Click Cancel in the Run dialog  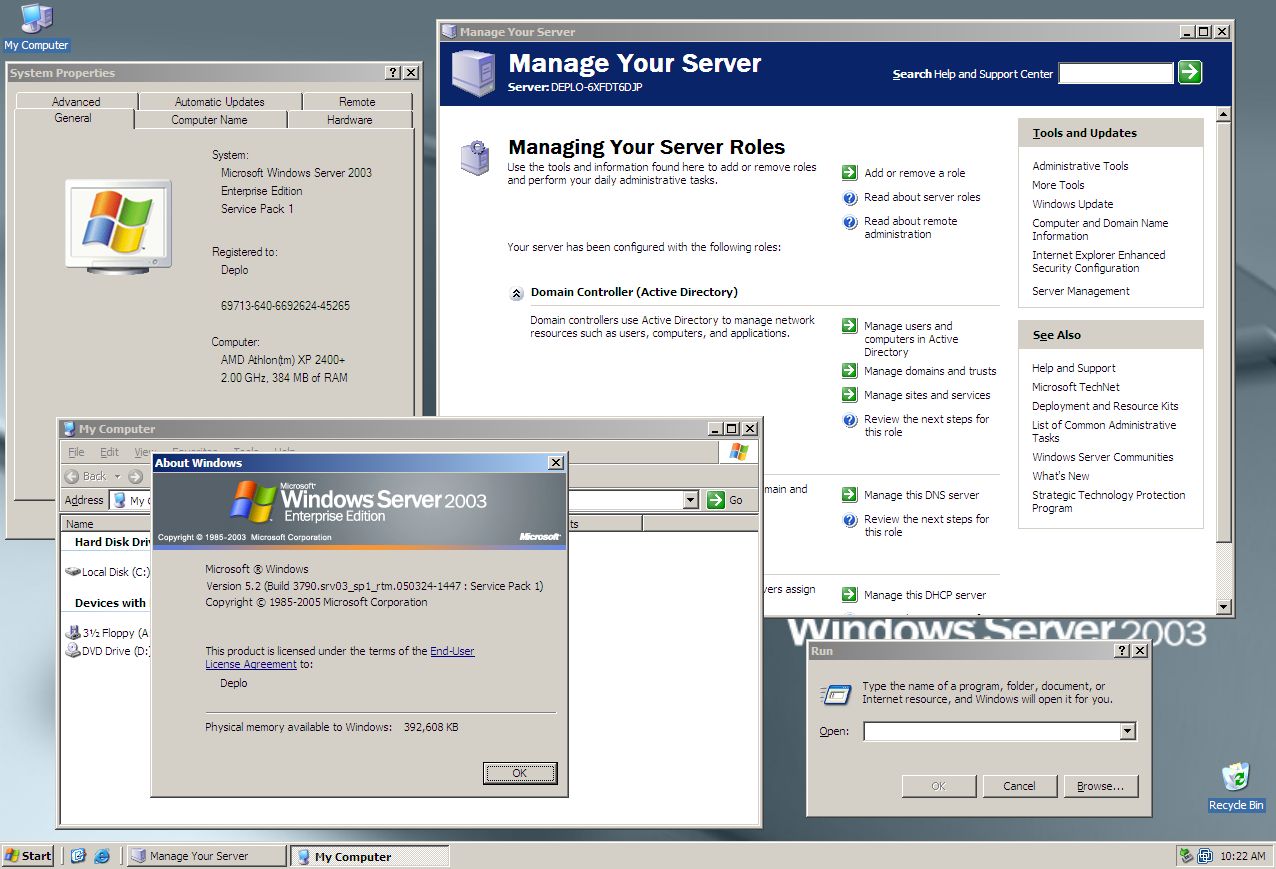click(x=1019, y=786)
